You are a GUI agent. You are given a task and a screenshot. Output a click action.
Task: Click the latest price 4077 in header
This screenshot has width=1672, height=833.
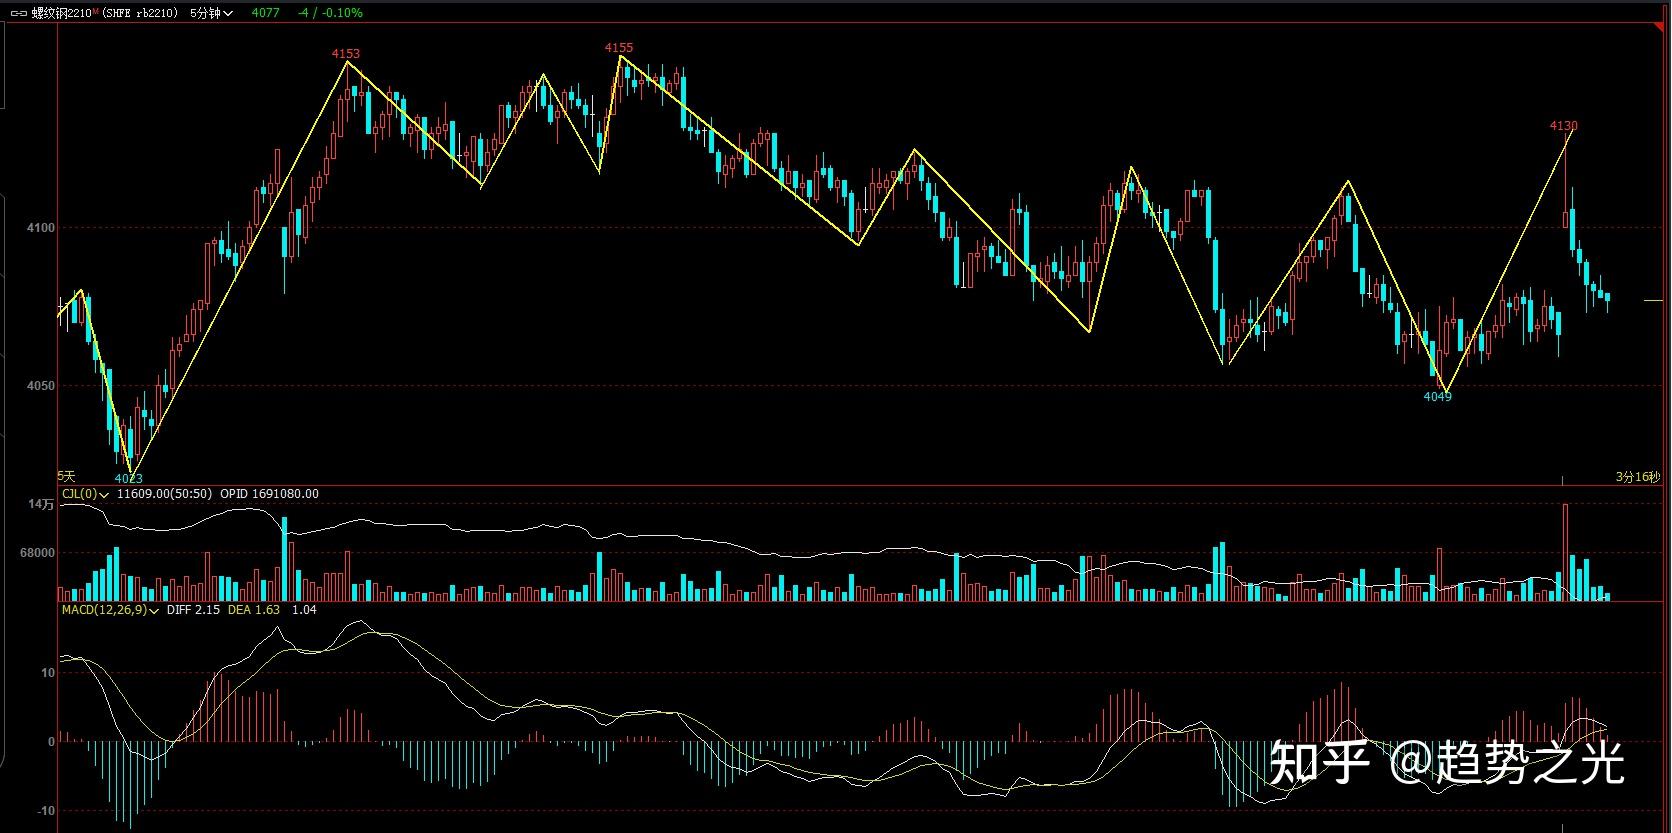(265, 13)
